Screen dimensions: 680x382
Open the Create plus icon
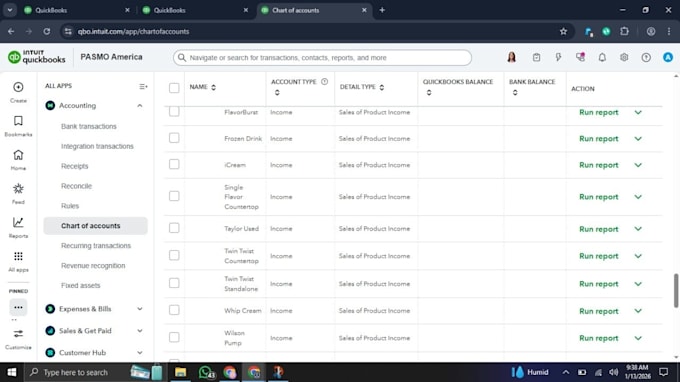18,87
